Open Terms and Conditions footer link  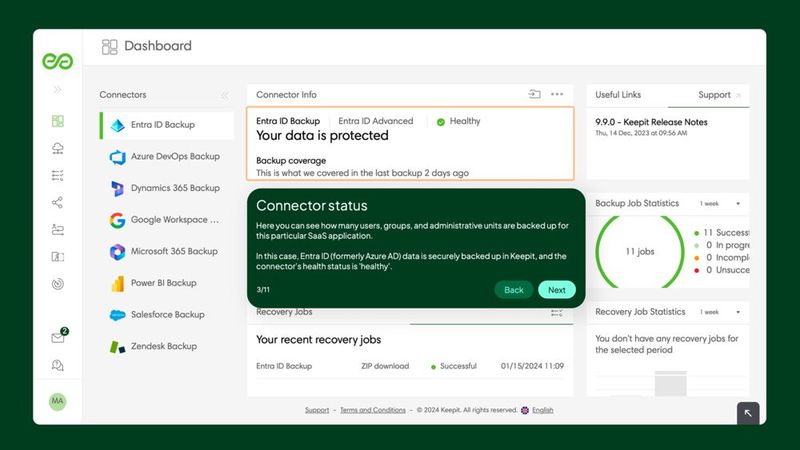(x=372, y=410)
